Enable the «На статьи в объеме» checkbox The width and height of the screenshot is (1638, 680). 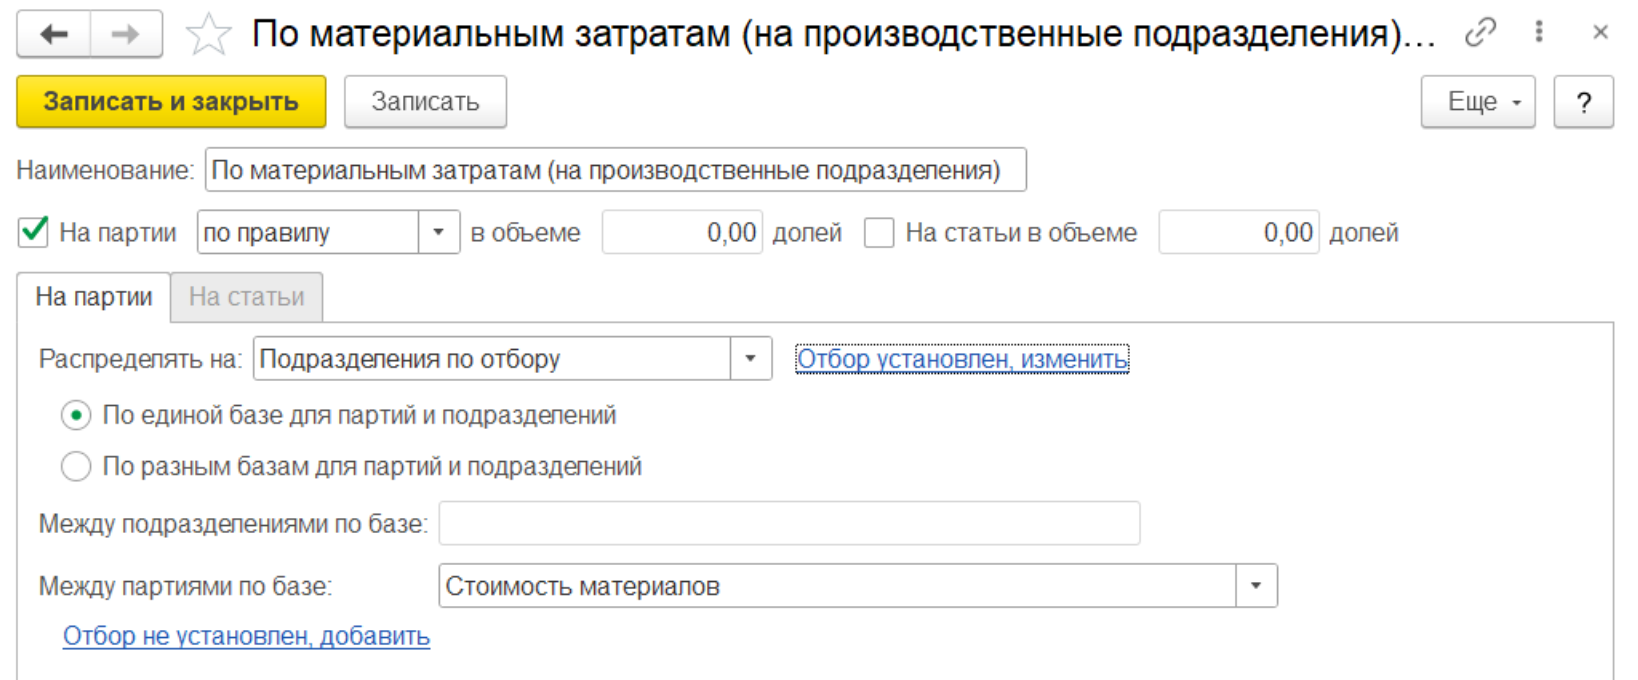click(879, 233)
